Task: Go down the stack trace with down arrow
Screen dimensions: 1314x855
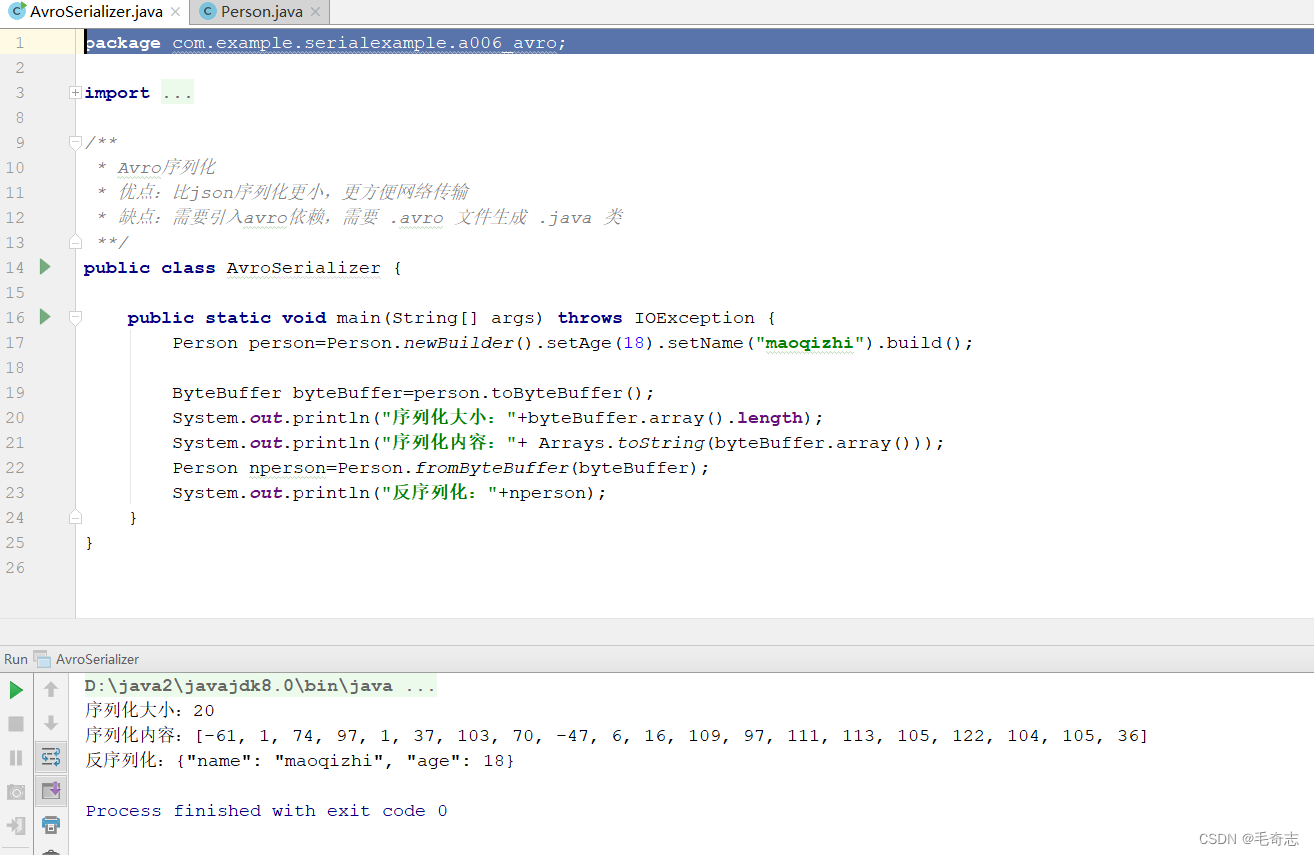Action: (51, 723)
